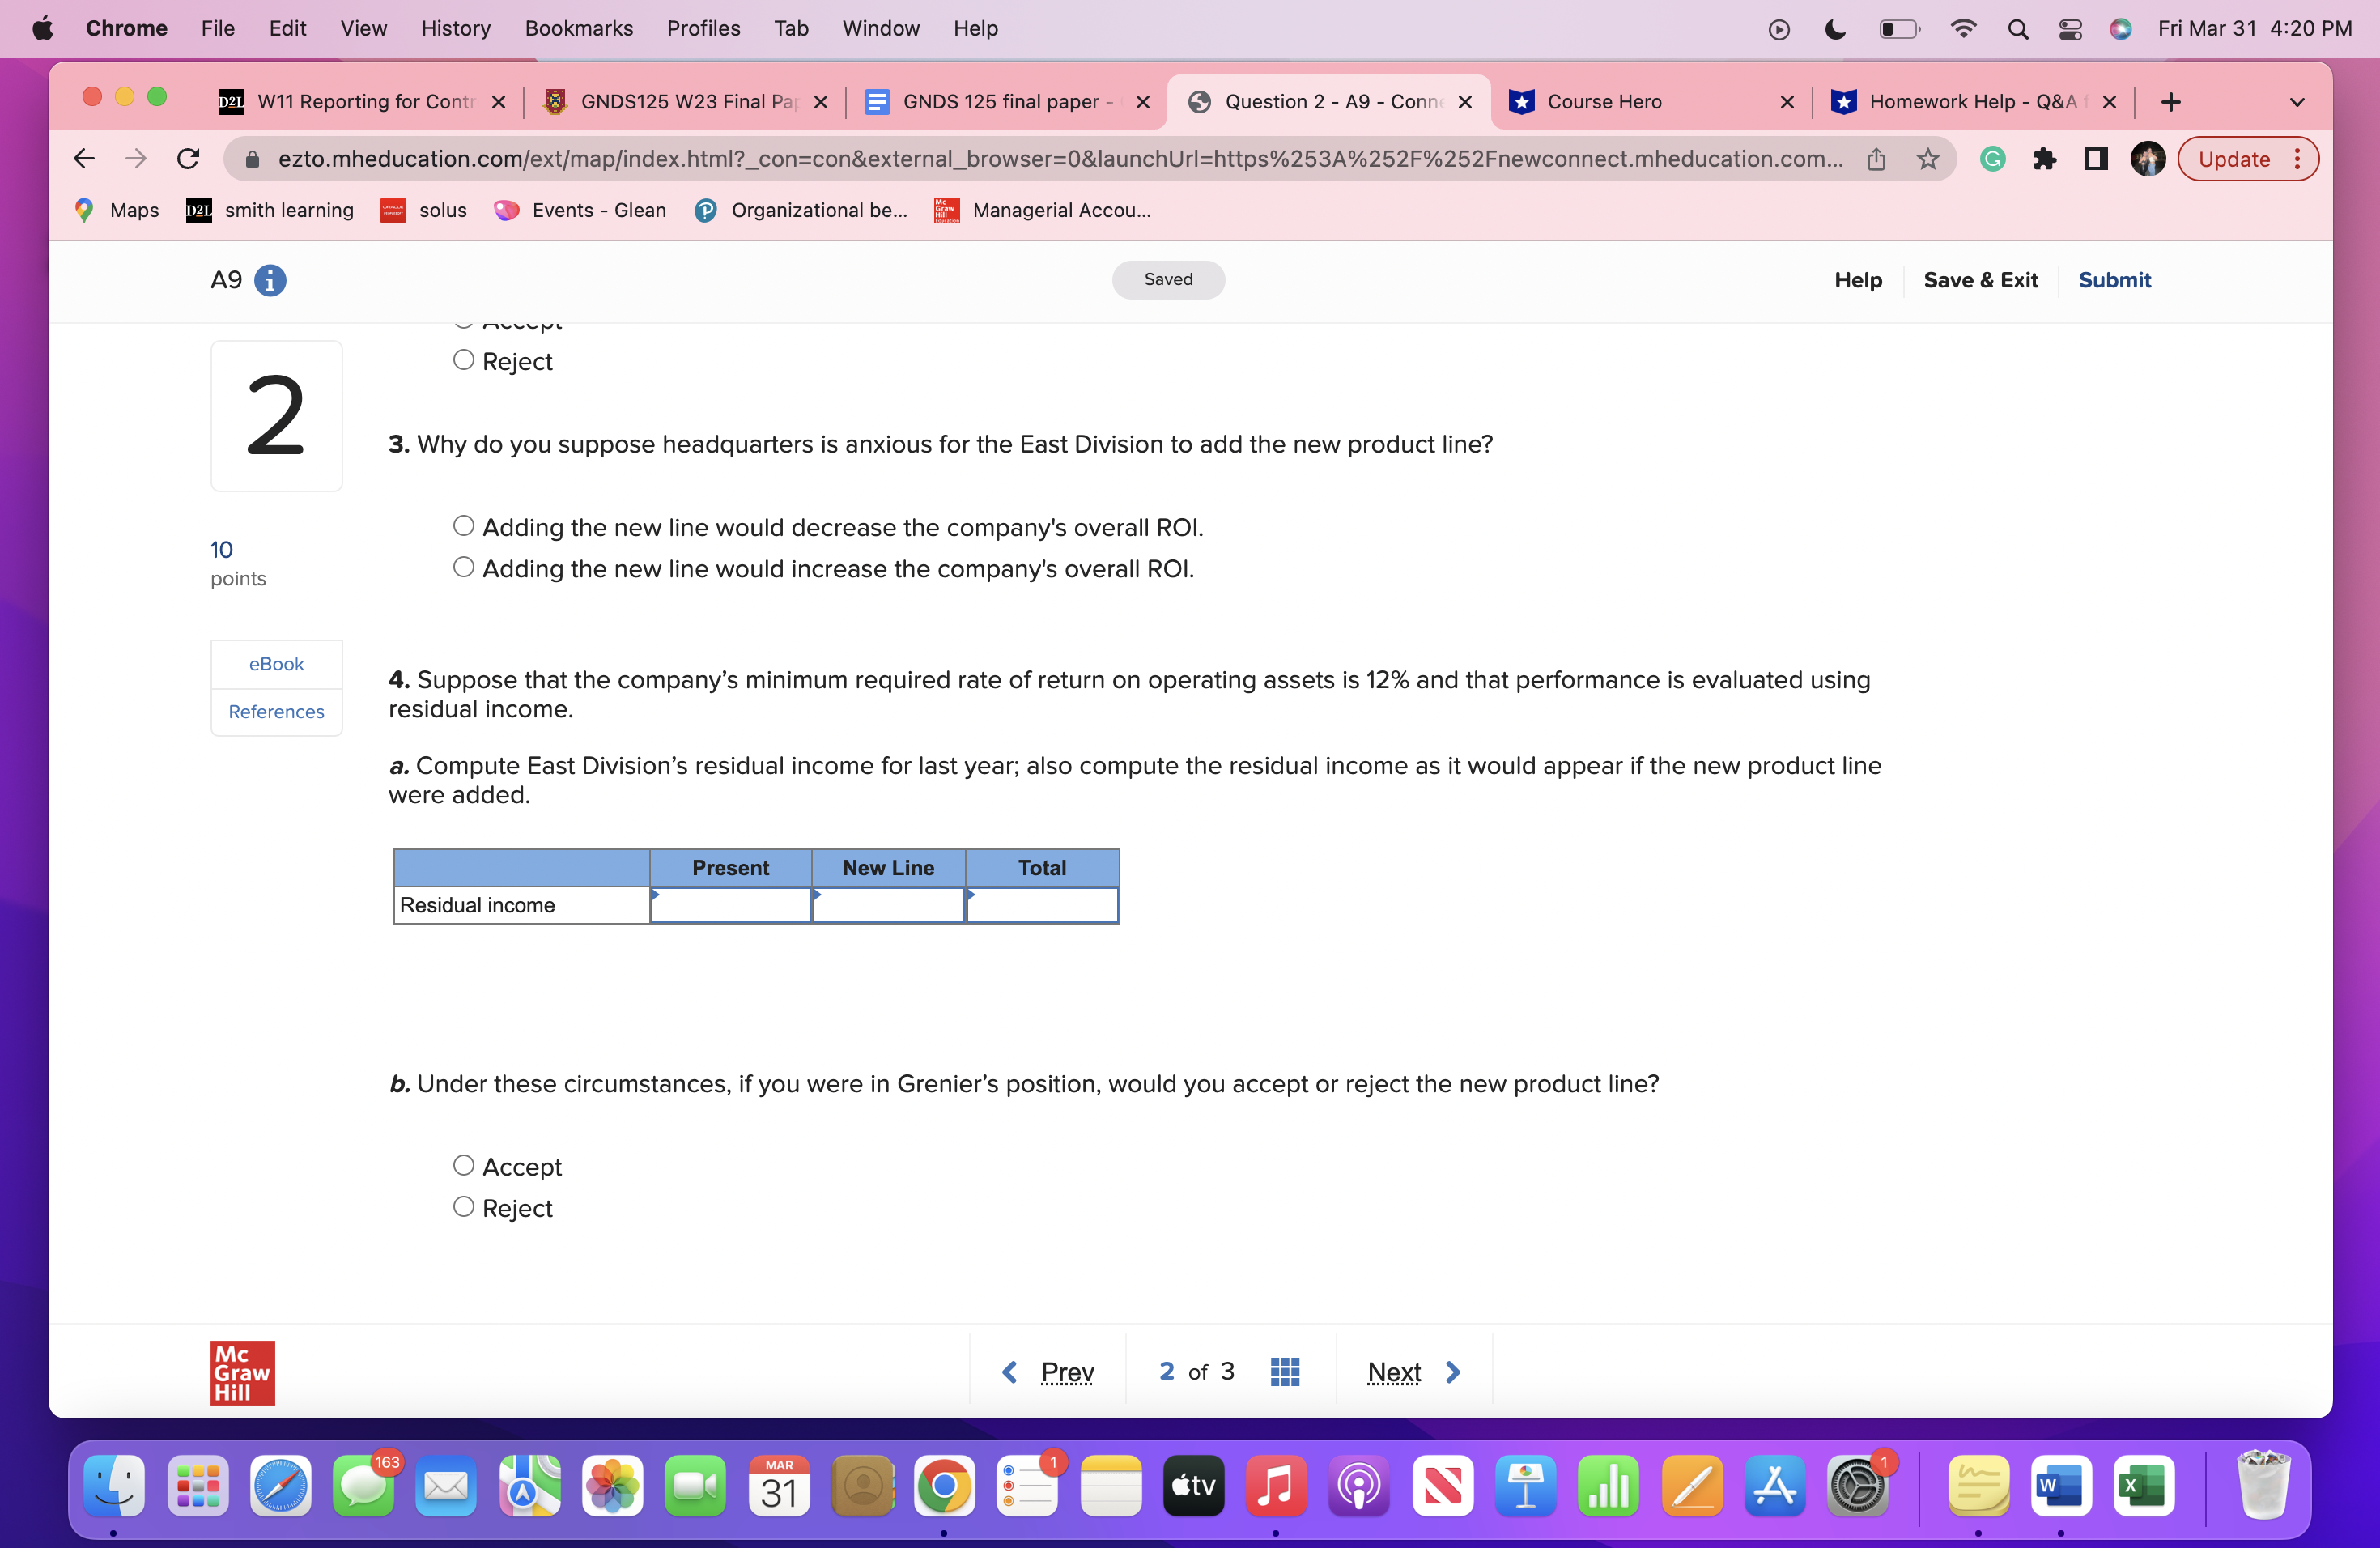The image size is (2380, 1548).
Task: Click the McGraw Hill logo
Action: (x=241, y=1373)
